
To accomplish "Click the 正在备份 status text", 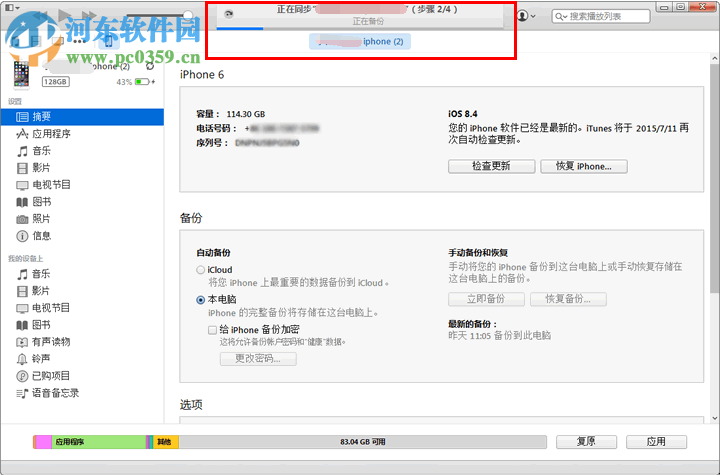I will click(368, 22).
